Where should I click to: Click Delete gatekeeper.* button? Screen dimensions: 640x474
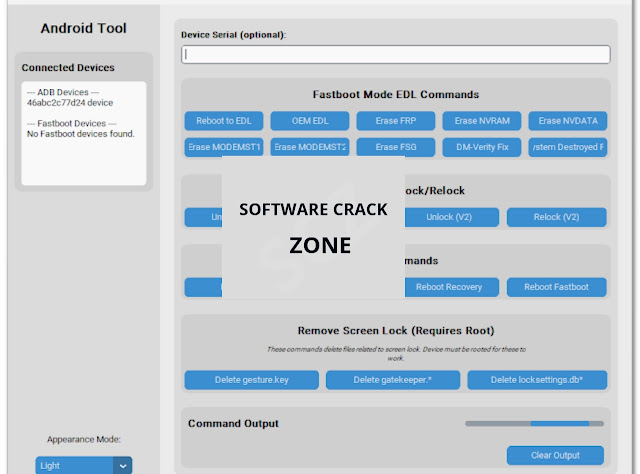(x=393, y=380)
